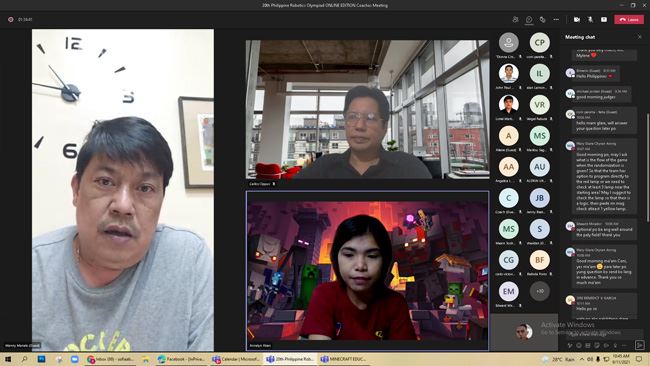Switch to the MINECRAFT EDUC taskbar window
Viewport: 650px width, 366px height.
tap(343, 359)
